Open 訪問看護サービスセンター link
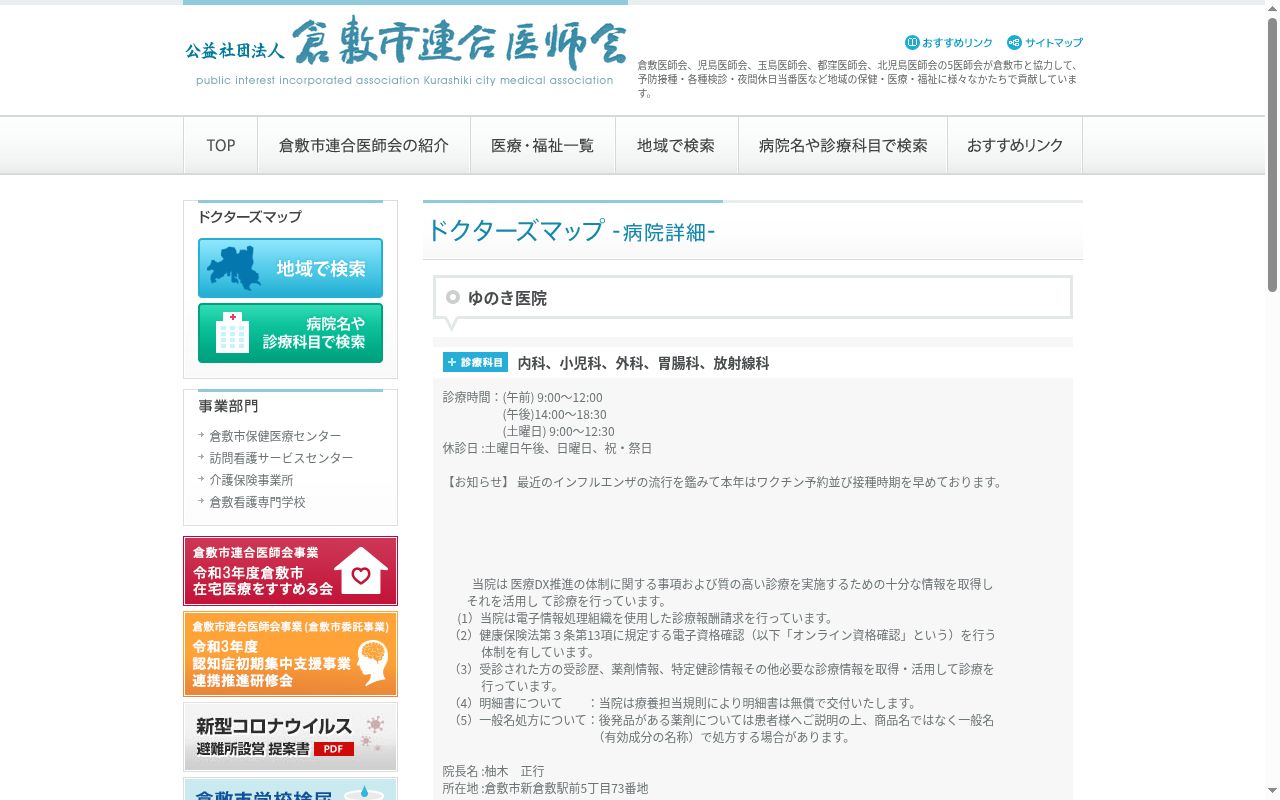 click(x=281, y=458)
